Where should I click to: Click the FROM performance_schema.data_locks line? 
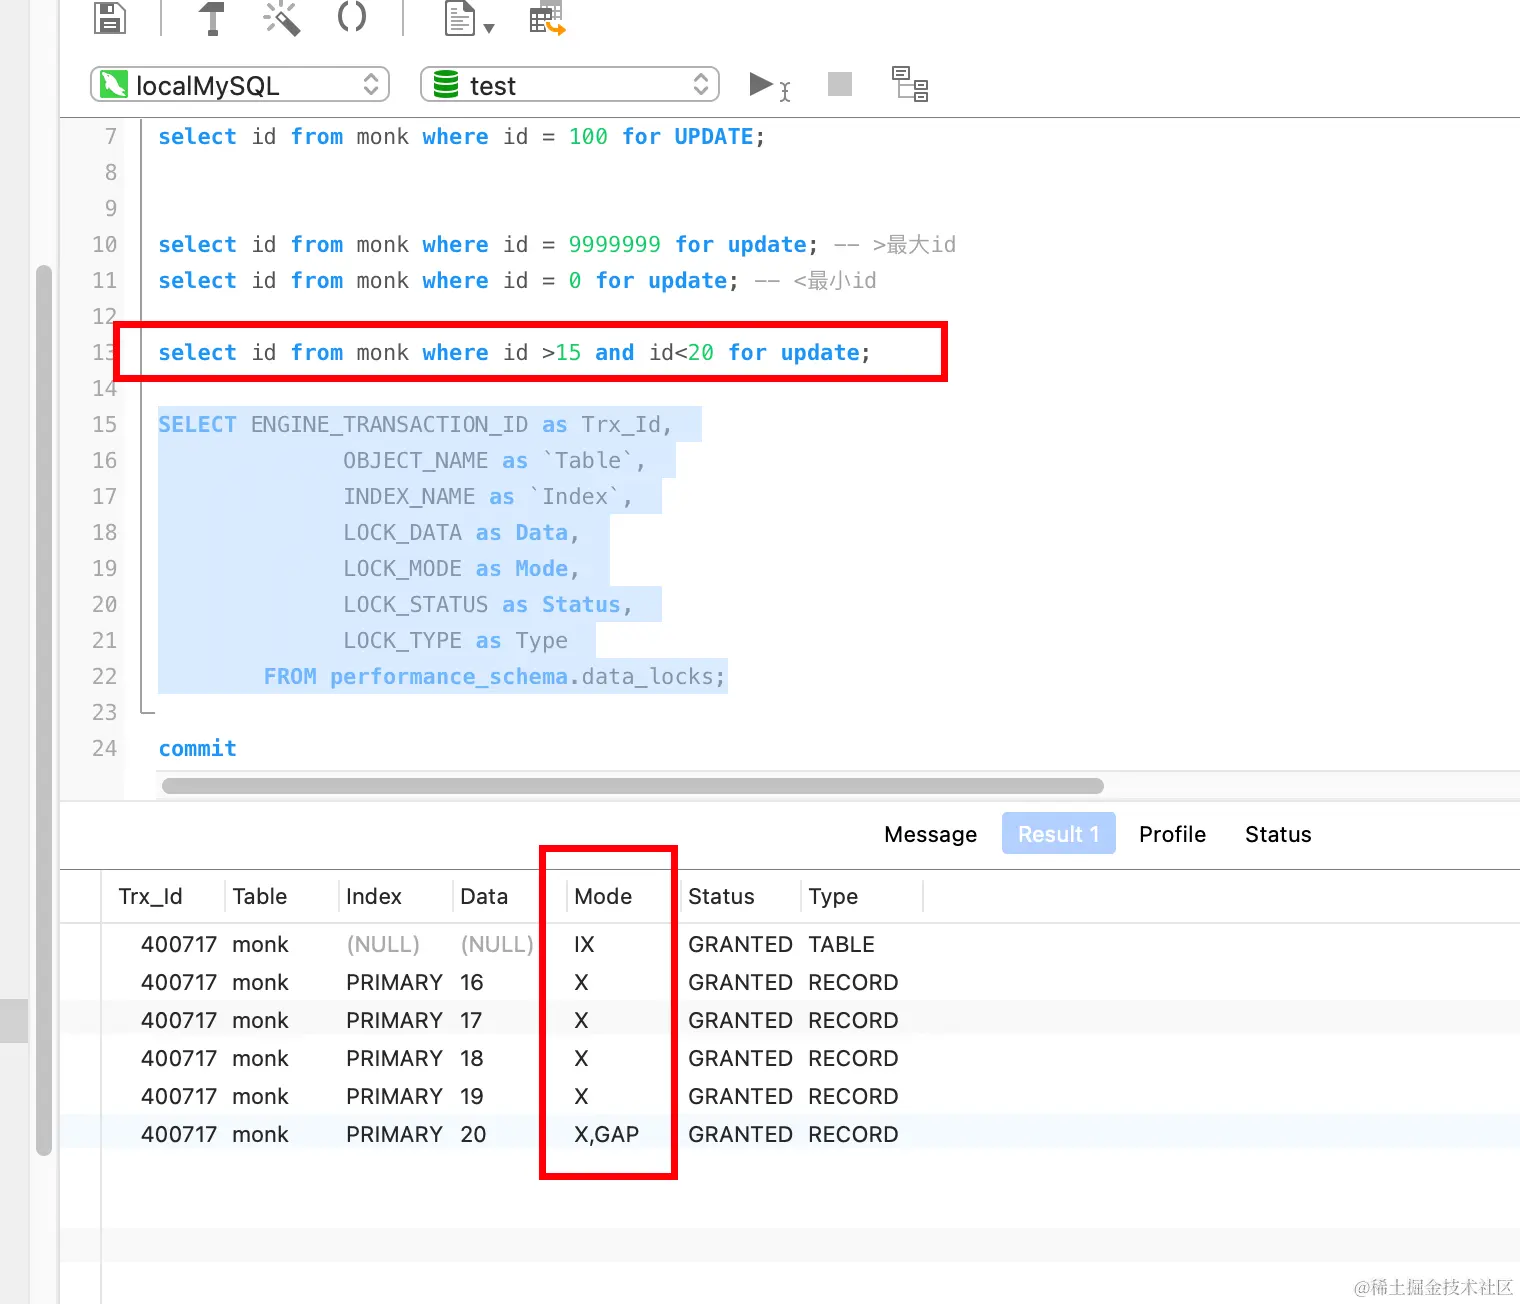[x=494, y=676]
